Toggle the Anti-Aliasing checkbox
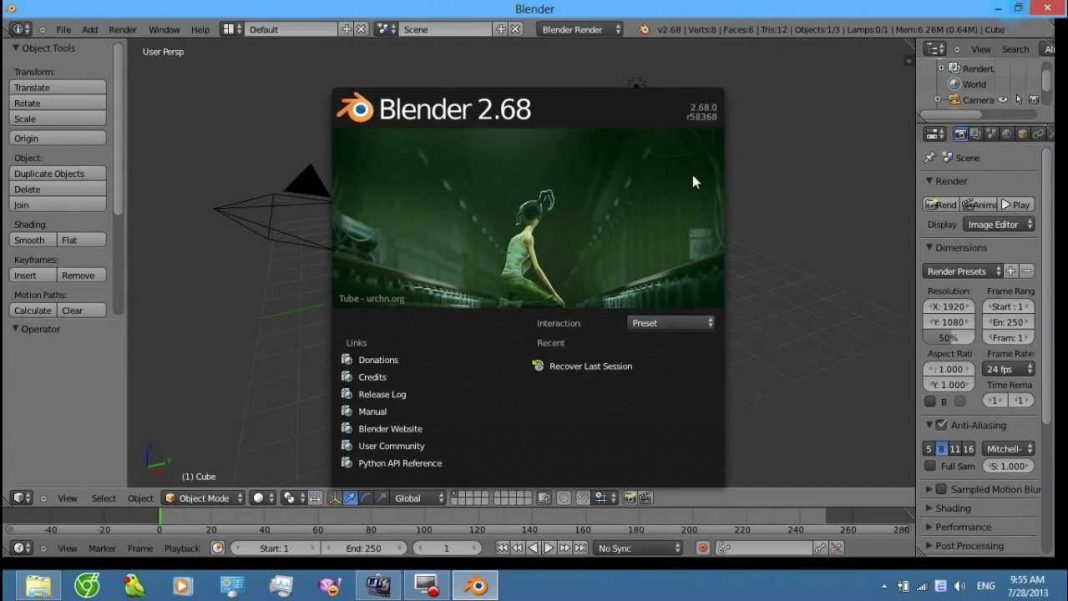 point(941,425)
